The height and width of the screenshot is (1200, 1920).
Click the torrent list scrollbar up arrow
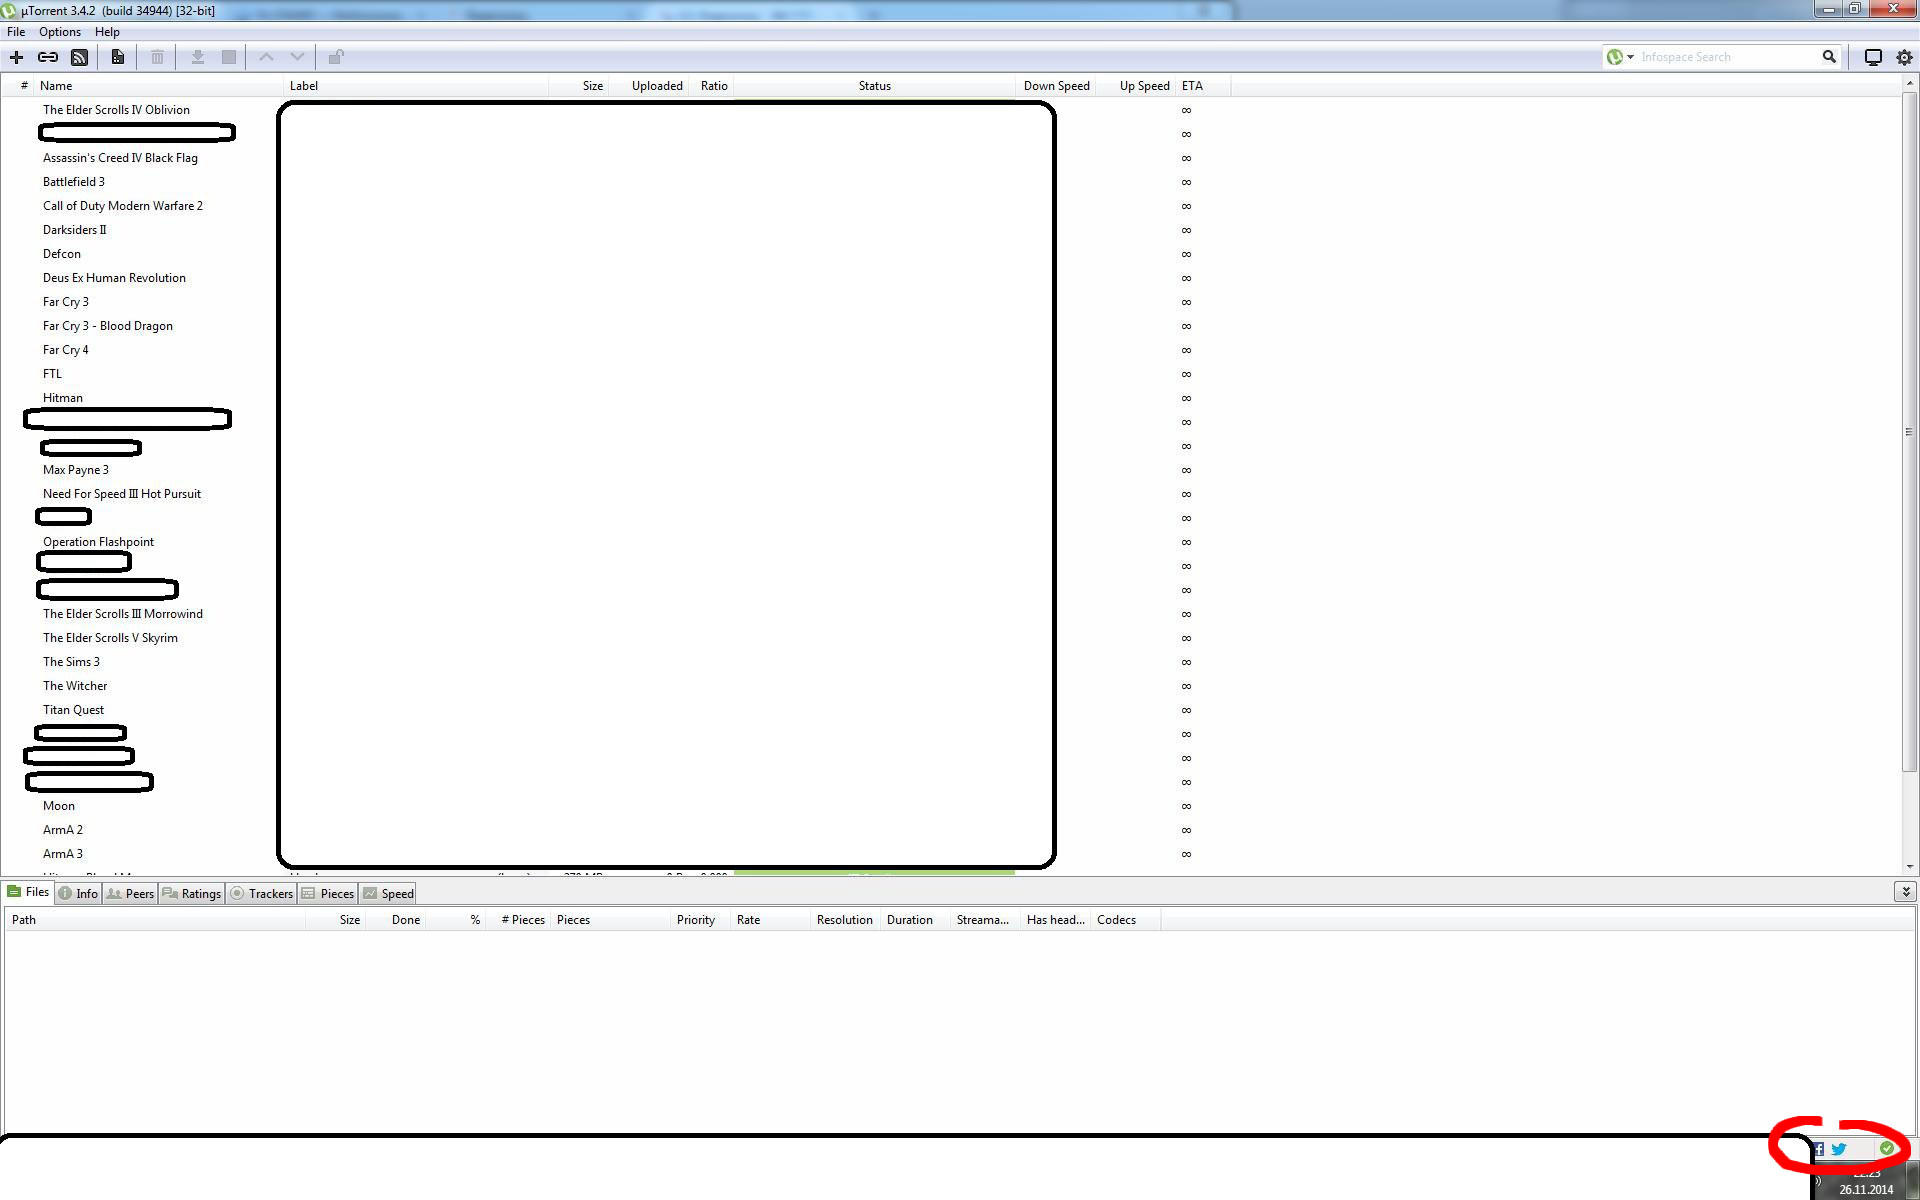pos(1909,83)
